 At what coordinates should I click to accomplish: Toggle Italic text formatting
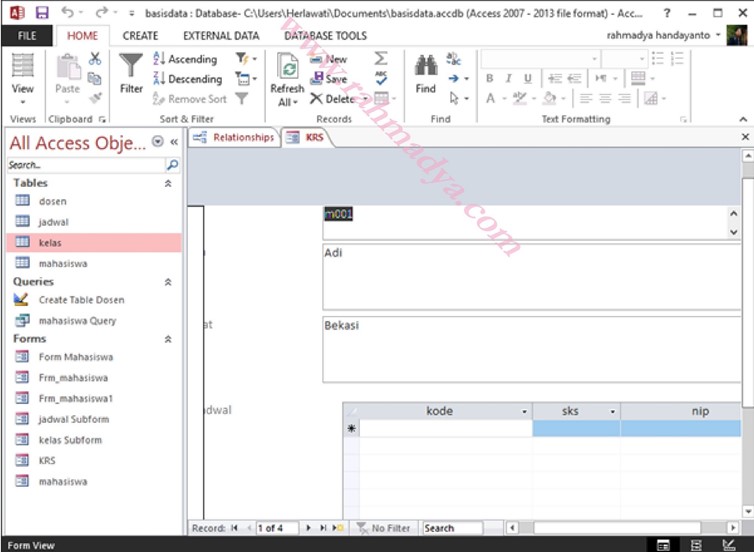508,78
